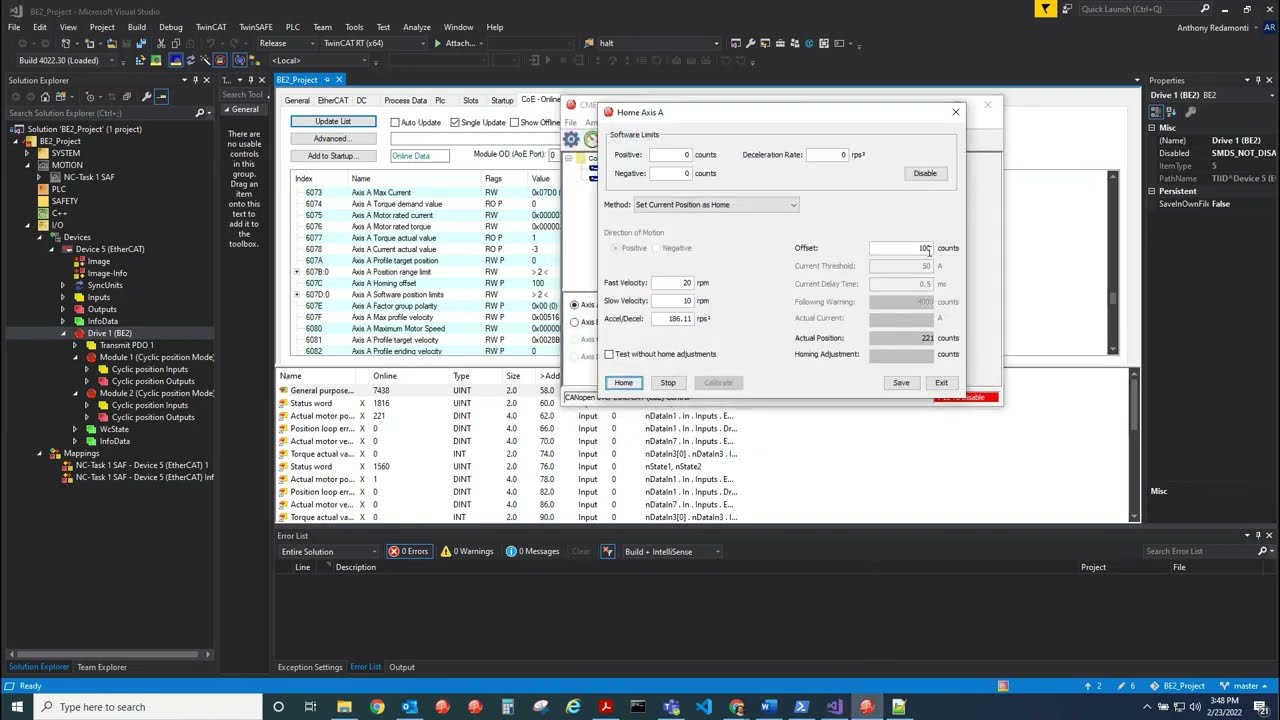Open the PLC menu
The height and width of the screenshot is (720, 1280).
pyautogui.click(x=293, y=27)
